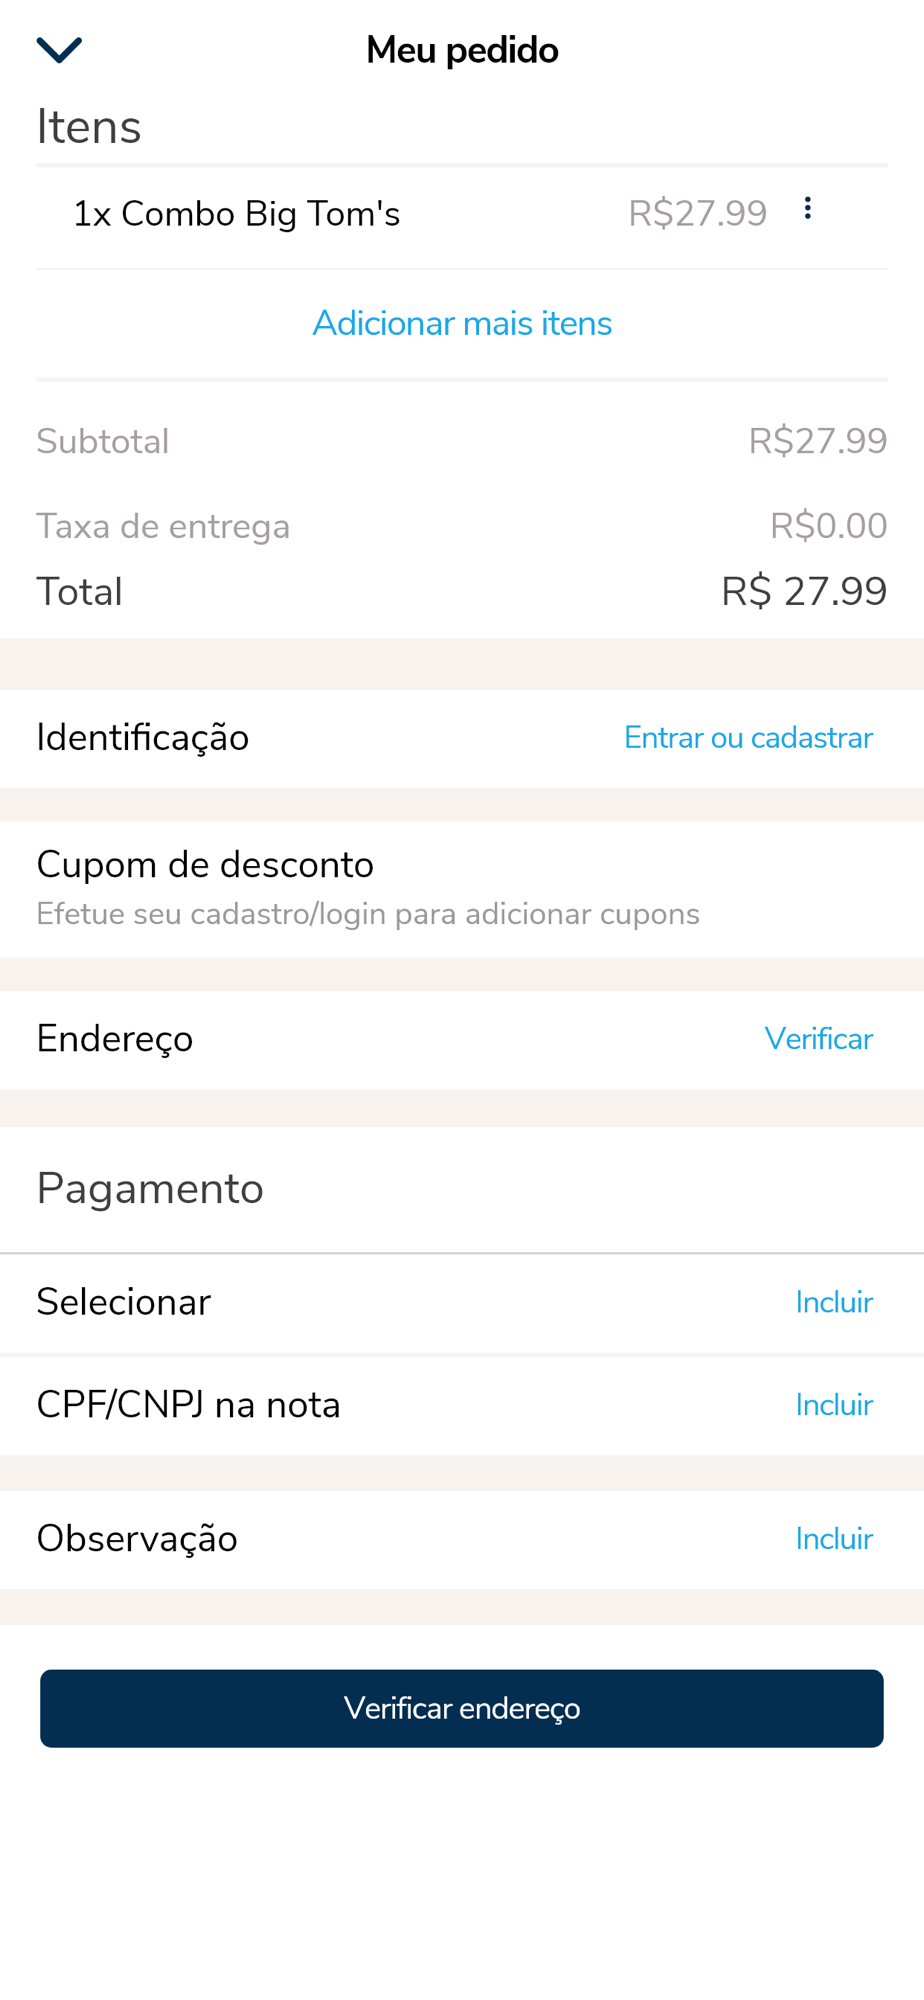Tap Adicionar mais itens link
The height and width of the screenshot is (2000, 924).
[462, 323]
